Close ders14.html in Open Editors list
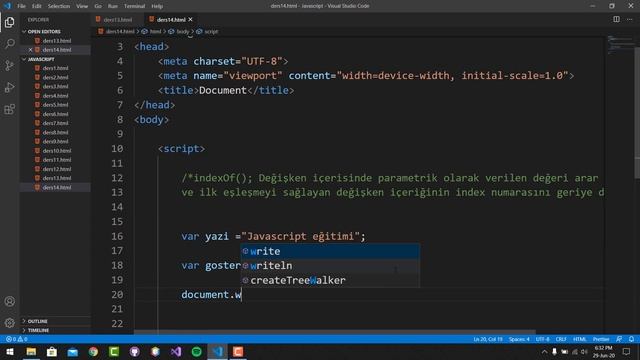640x360 pixels. point(30,50)
